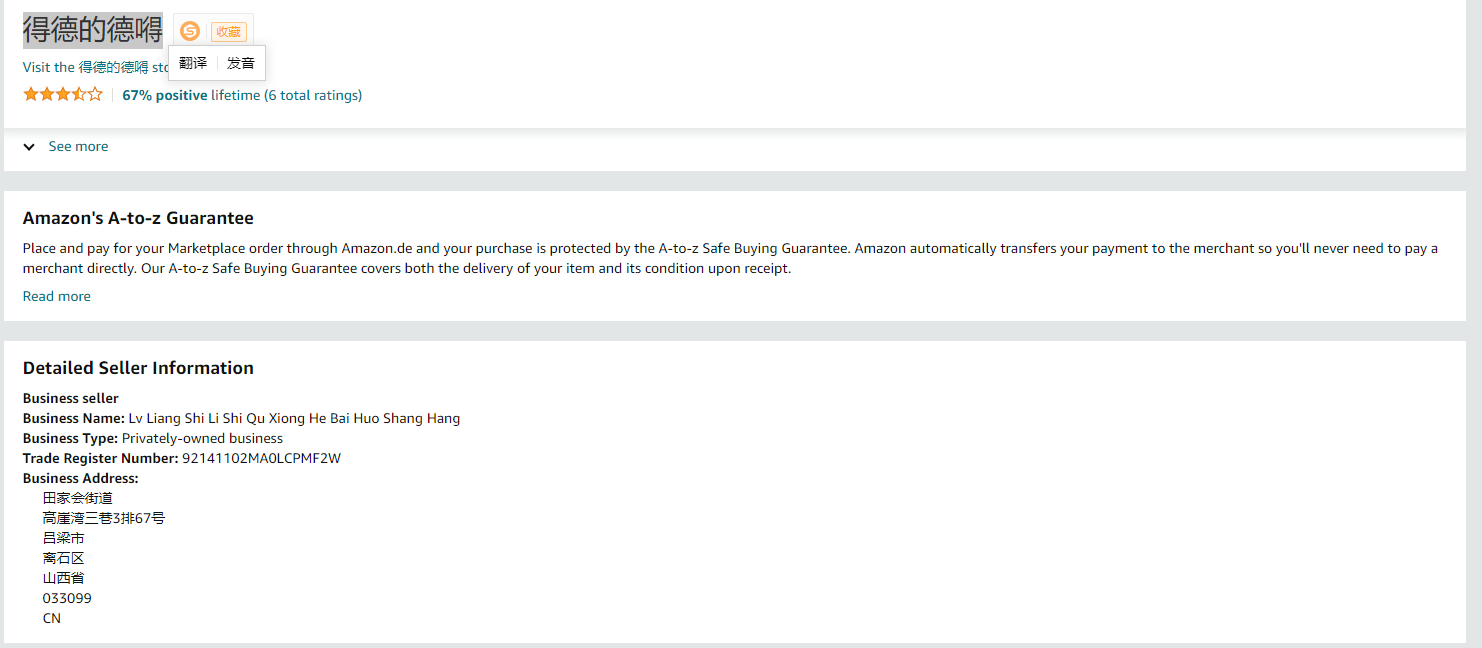The width and height of the screenshot is (1482, 648).
Task: Choose 发音 in the popup menu
Action: point(241,63)
